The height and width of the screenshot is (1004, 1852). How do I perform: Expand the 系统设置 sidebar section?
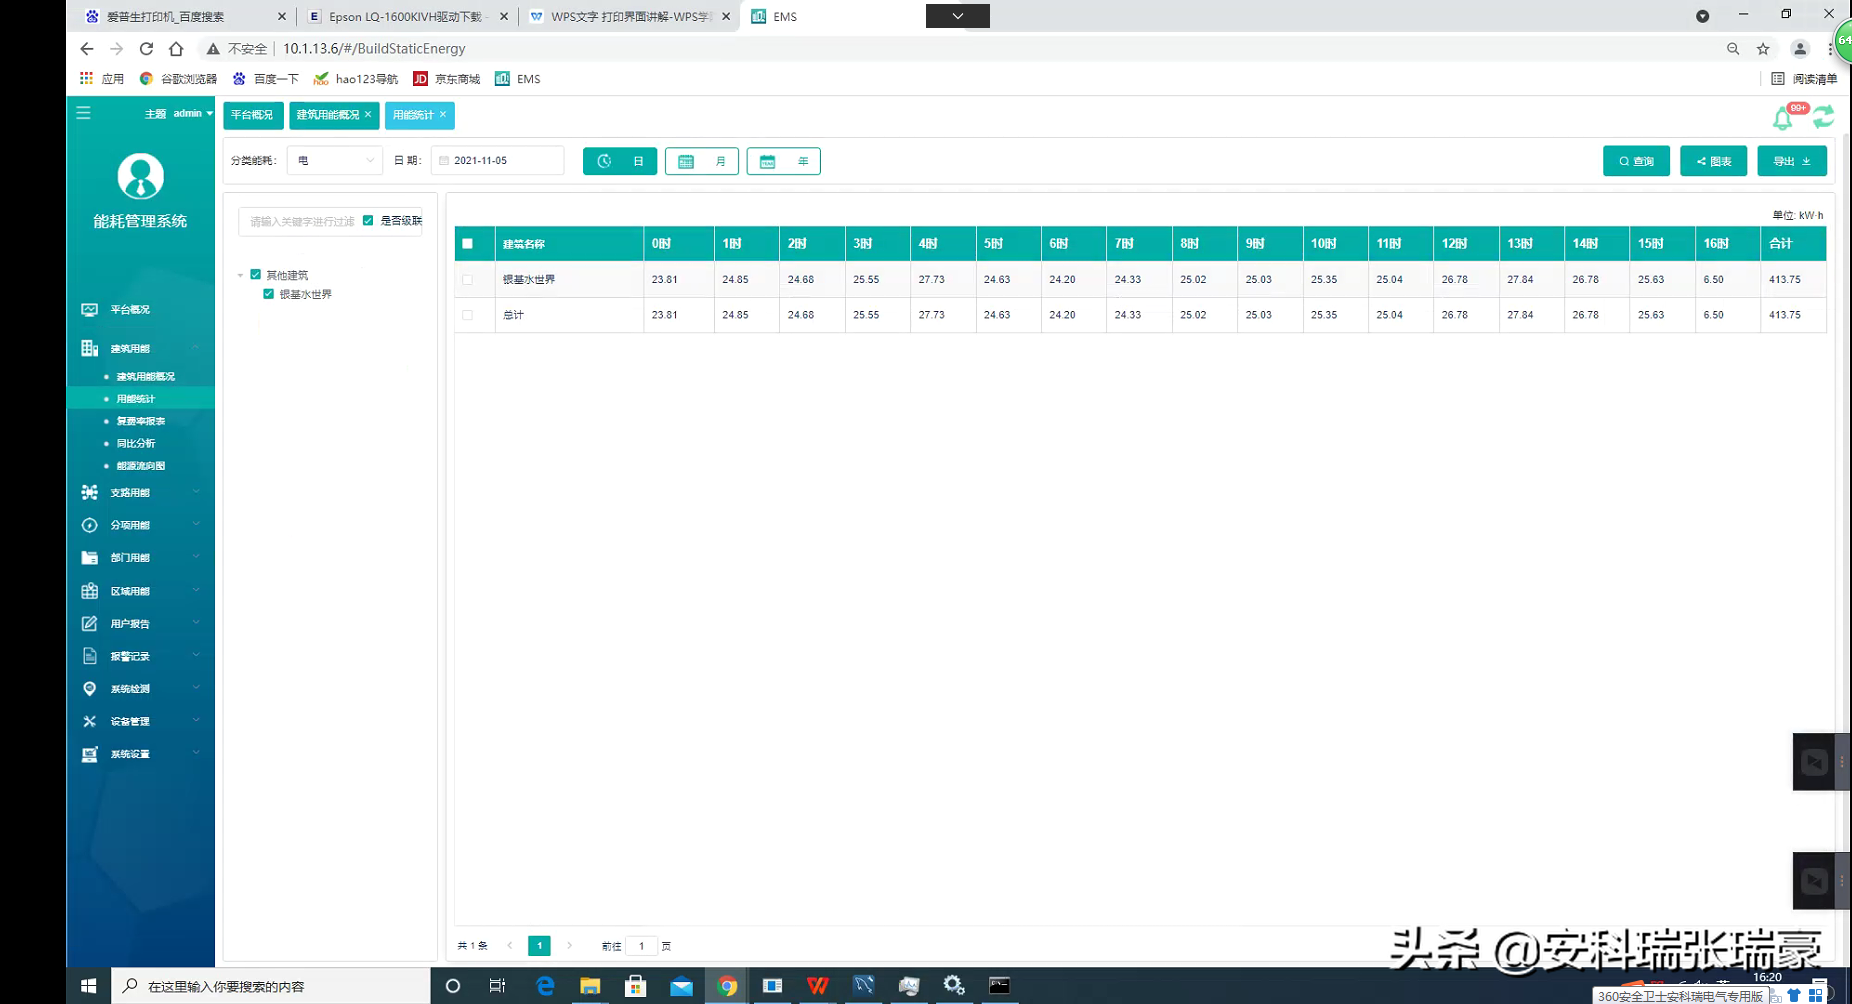140,754
